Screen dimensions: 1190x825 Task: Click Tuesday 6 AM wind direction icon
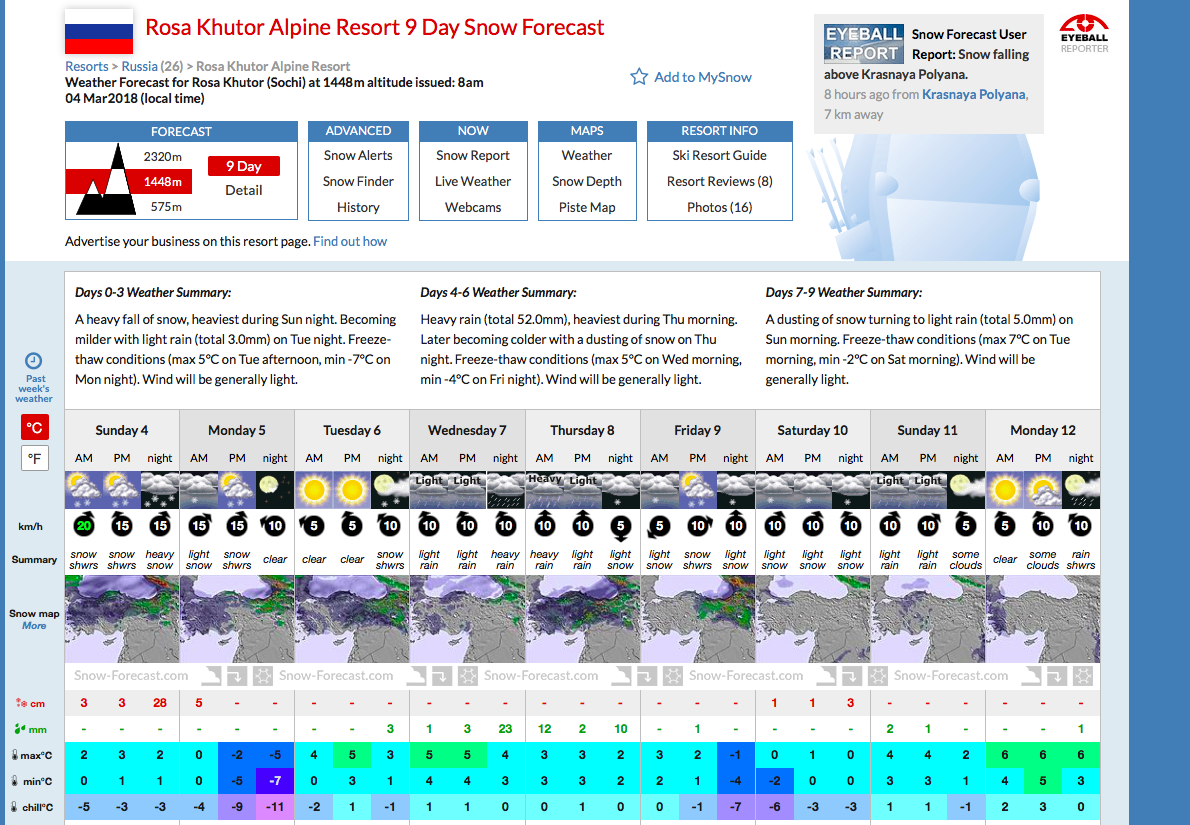[x=313, y=525]
